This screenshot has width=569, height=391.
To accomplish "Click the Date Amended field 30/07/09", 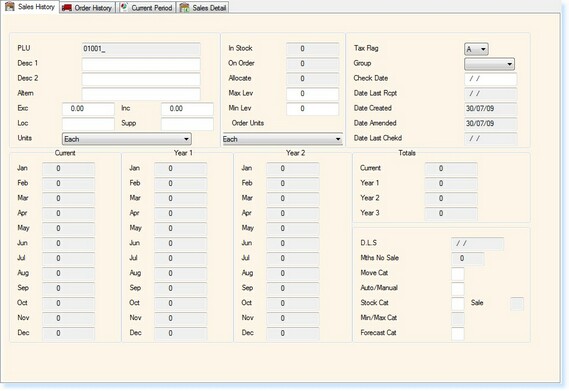I will [491, 123].
